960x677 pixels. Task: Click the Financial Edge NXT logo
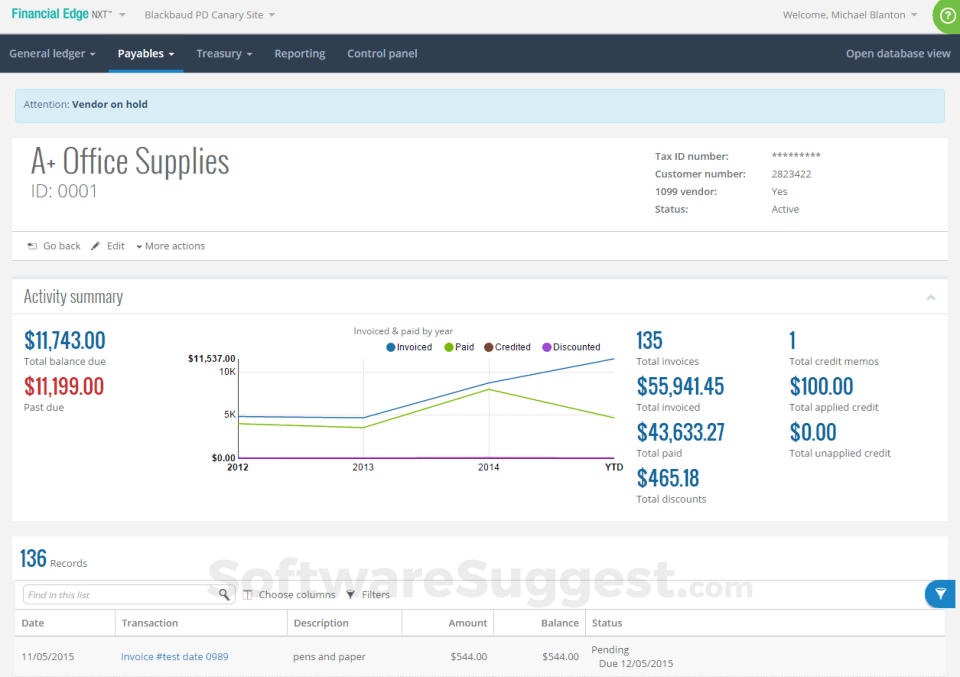55,14
